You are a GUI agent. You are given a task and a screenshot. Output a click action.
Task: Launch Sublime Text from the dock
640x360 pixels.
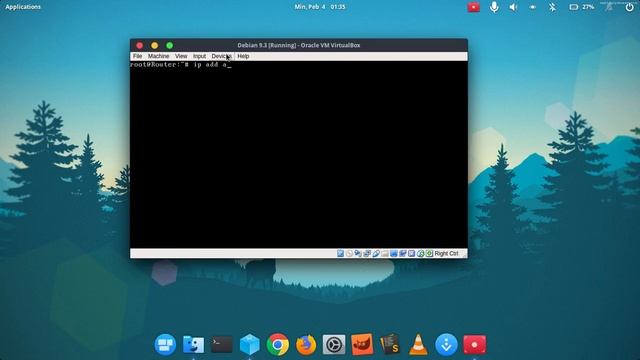(390, 344)
